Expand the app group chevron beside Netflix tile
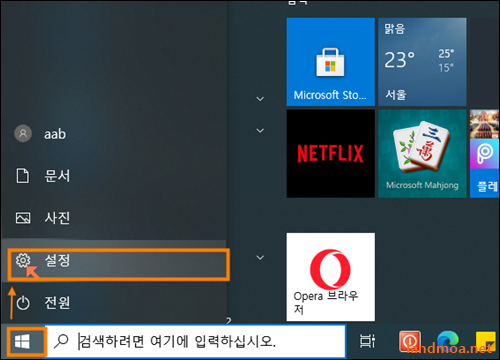Viewport: 500px width, 360px height. (x=260, y=130)
